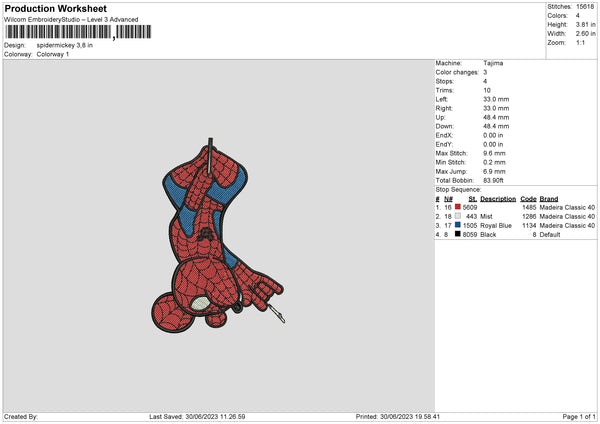Viewport: 600px width, 424px height.
Task: Click the 'Created By:' footer label
Action: click(21, 416)
